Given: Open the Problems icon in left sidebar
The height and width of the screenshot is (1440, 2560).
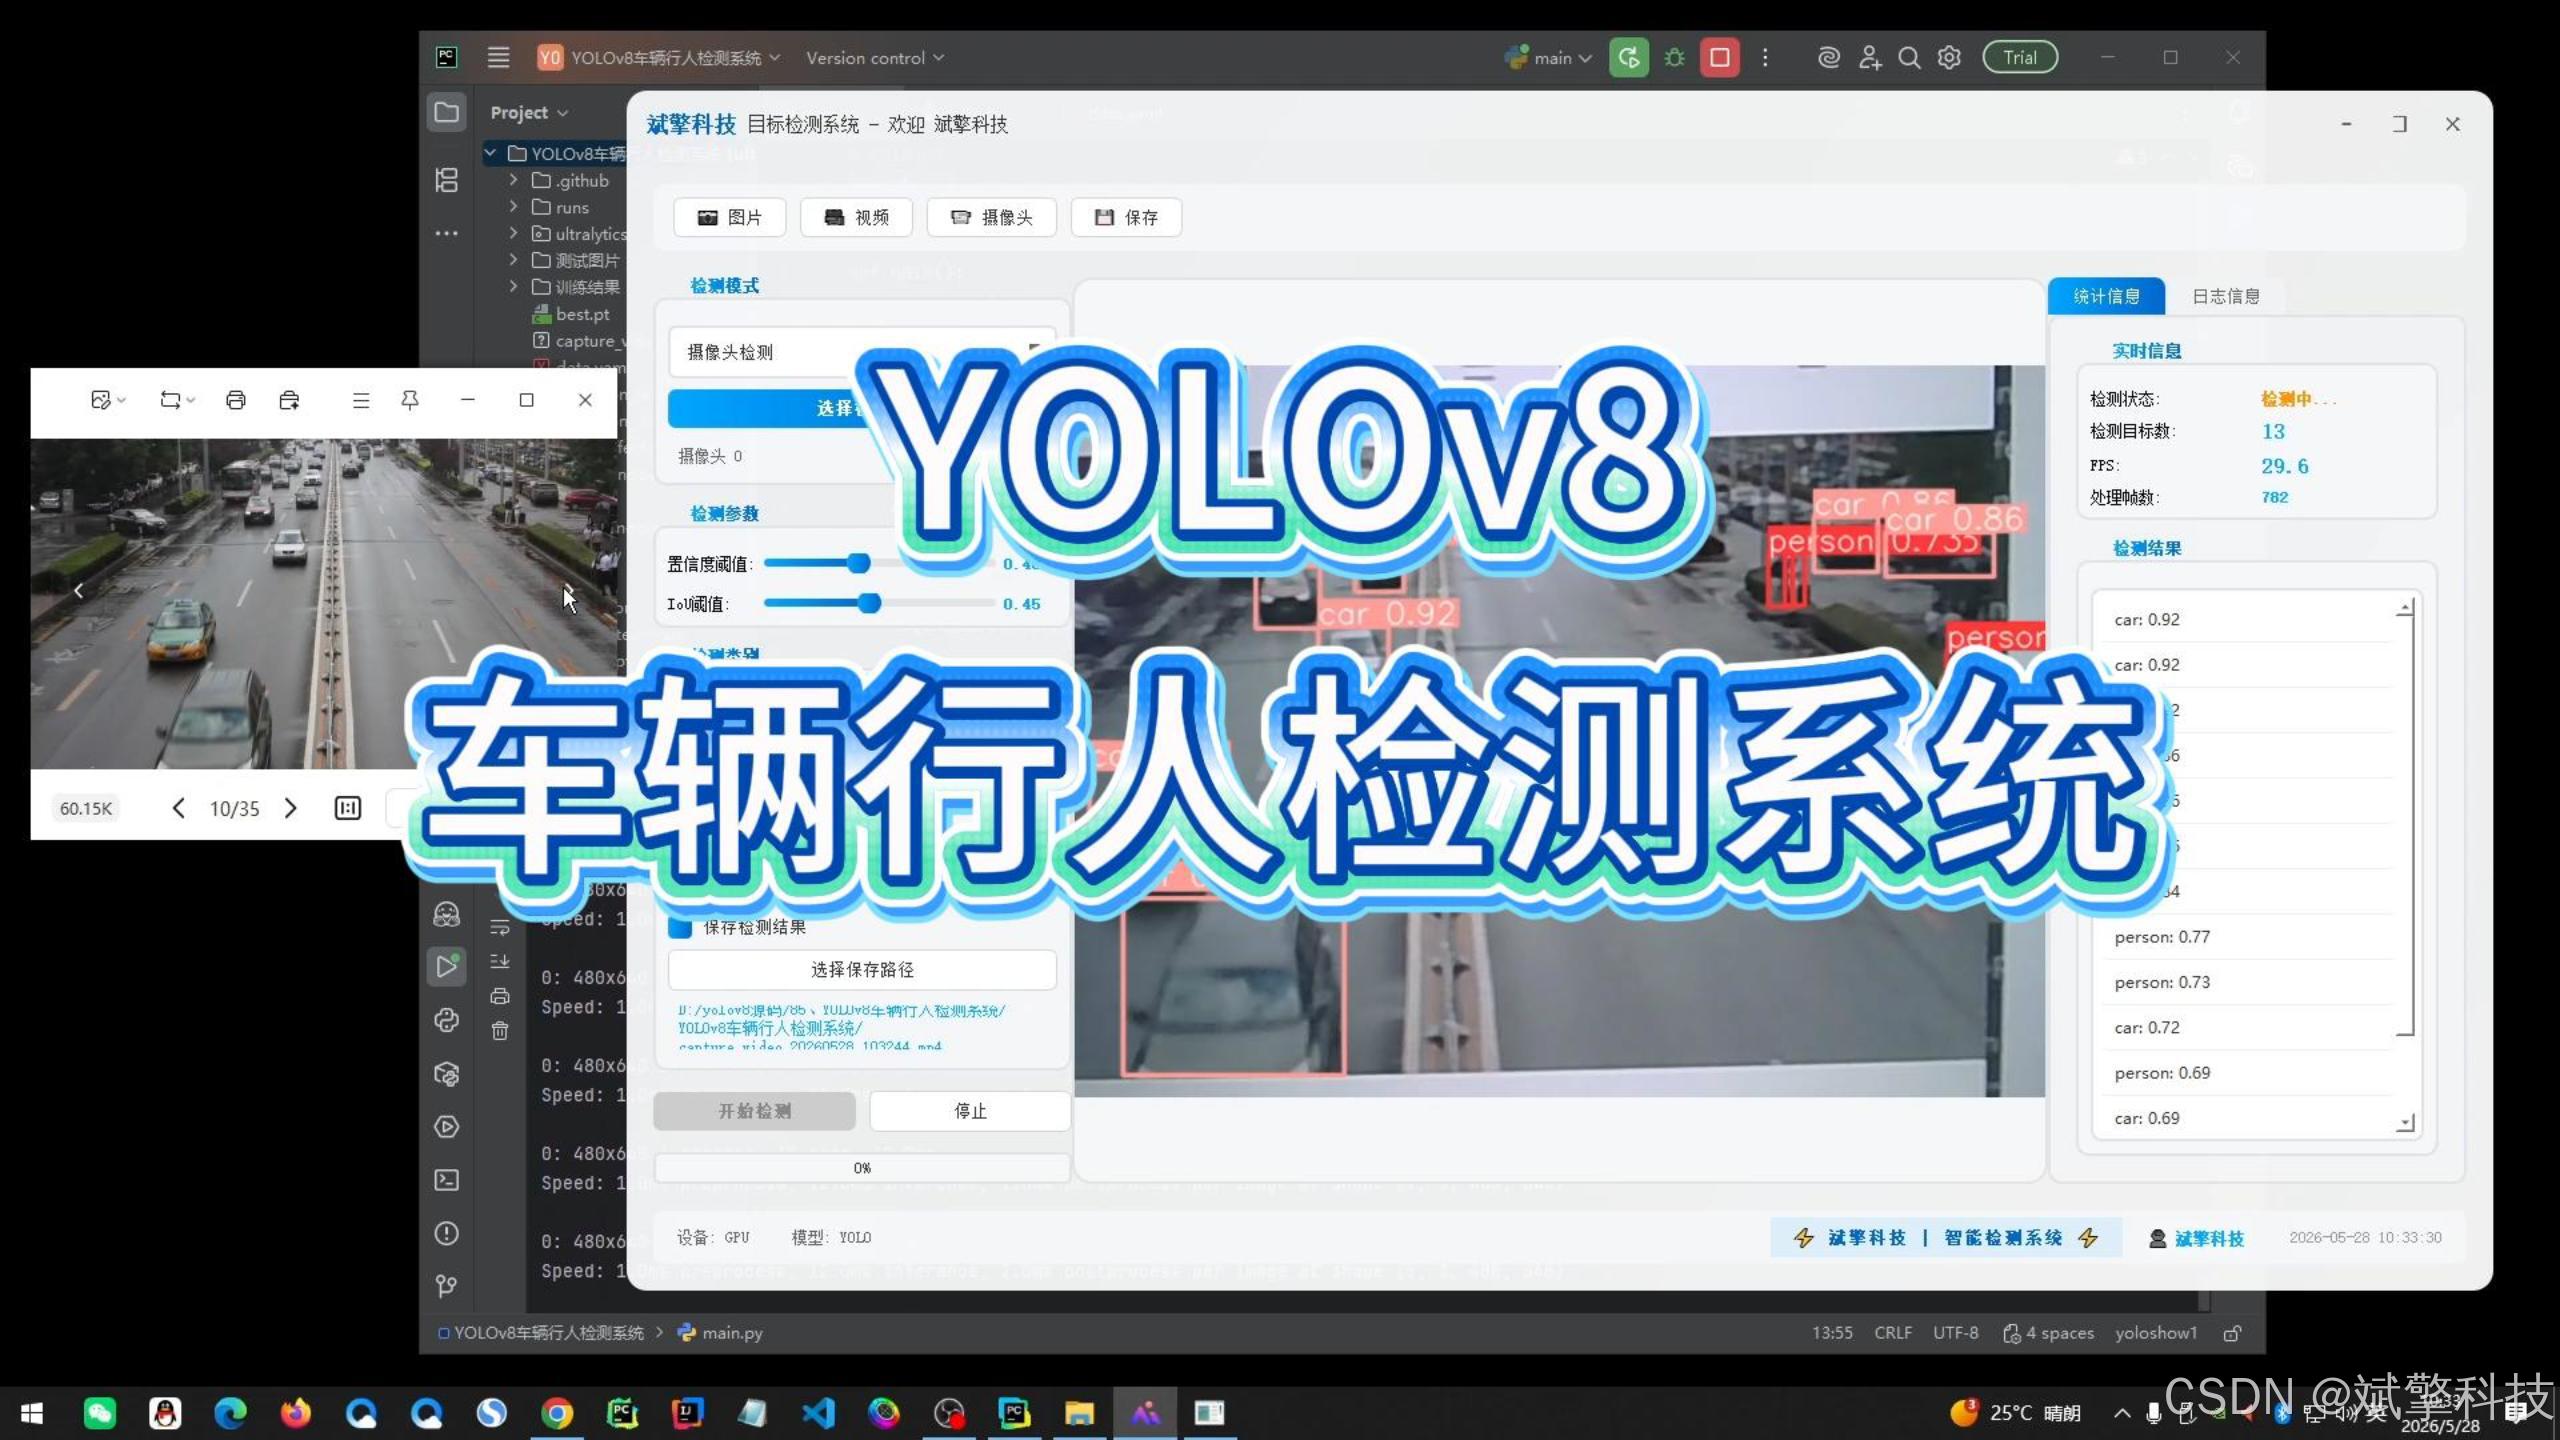Looking at the screenshot, I should [446, 1233].
